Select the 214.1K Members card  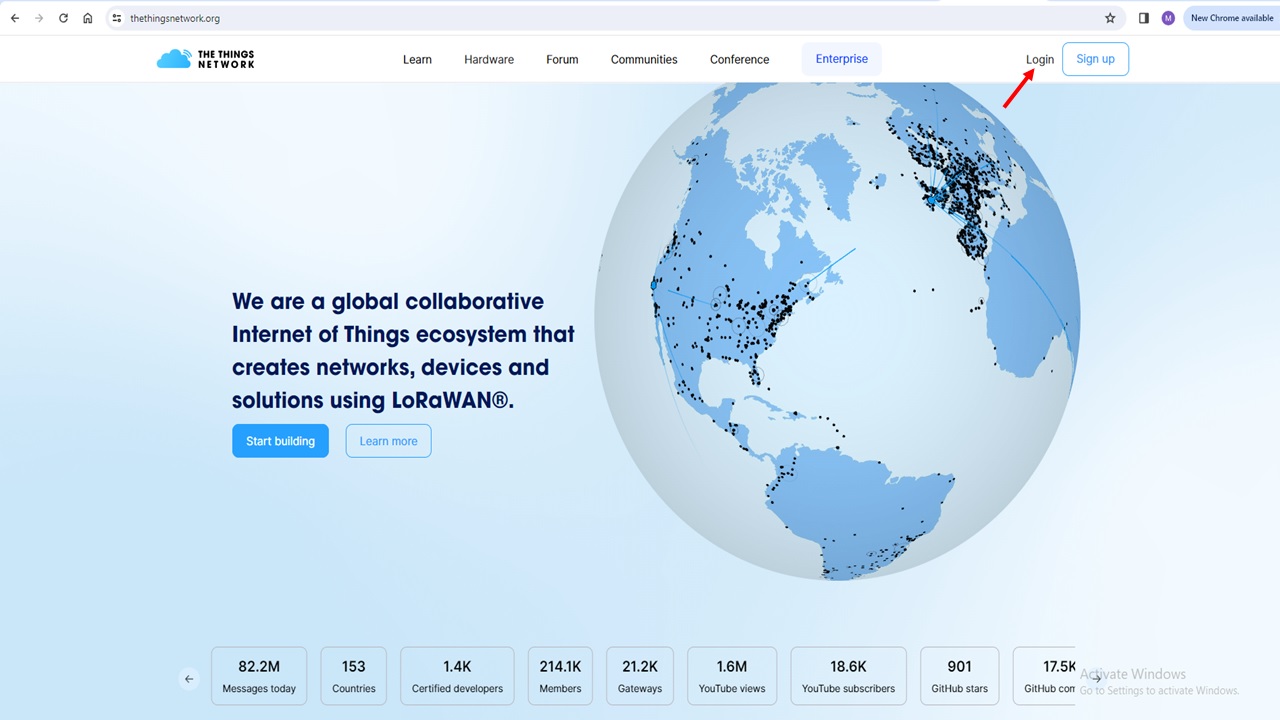[560, 676]
